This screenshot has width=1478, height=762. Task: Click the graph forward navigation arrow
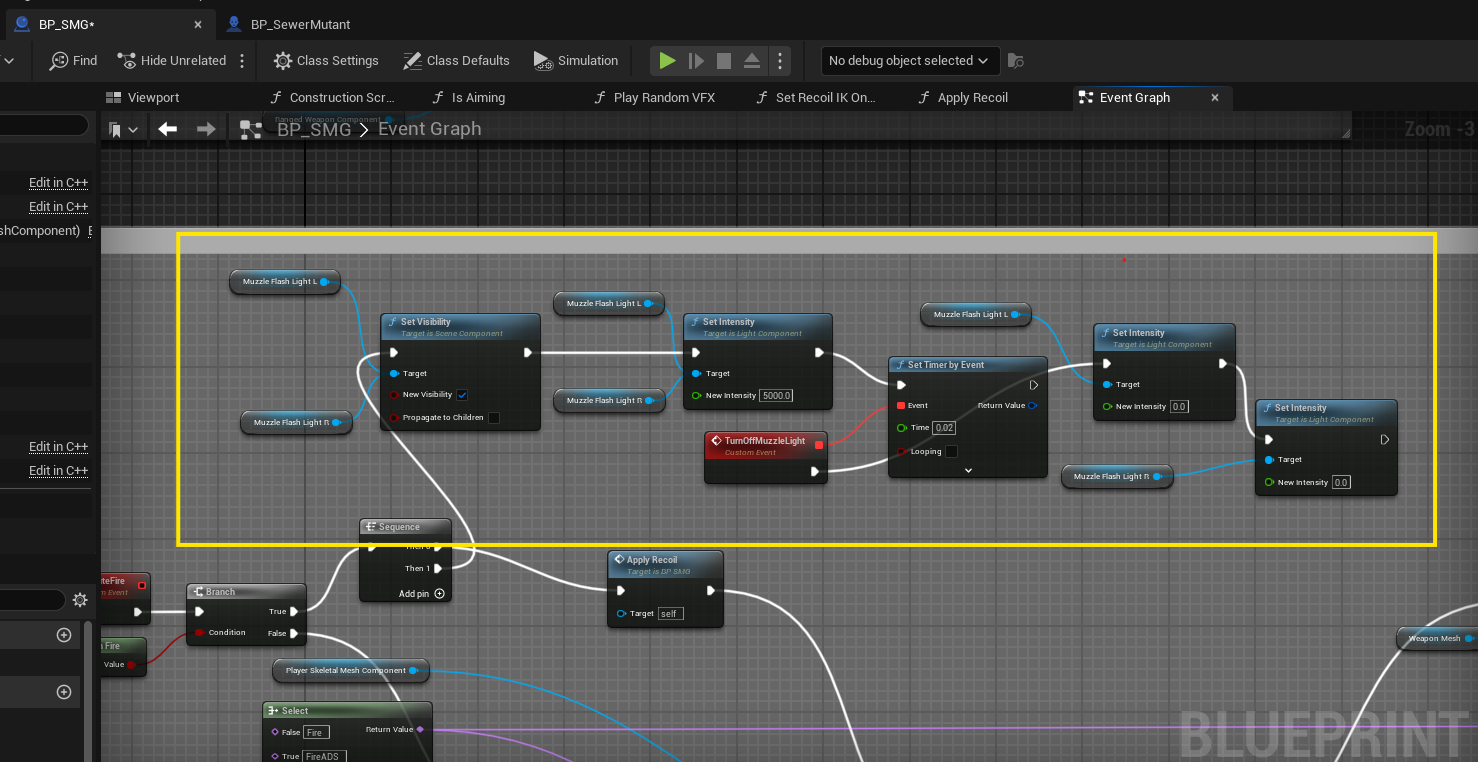(206, 129)
